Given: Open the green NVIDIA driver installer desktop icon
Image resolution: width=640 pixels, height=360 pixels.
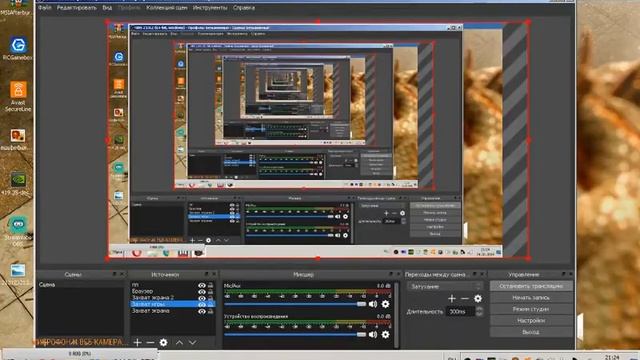Looking at the screenshot, I should coord(18,184).
